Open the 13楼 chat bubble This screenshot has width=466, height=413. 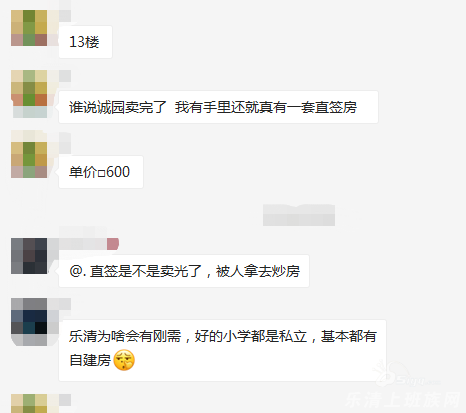pos(85,42)
